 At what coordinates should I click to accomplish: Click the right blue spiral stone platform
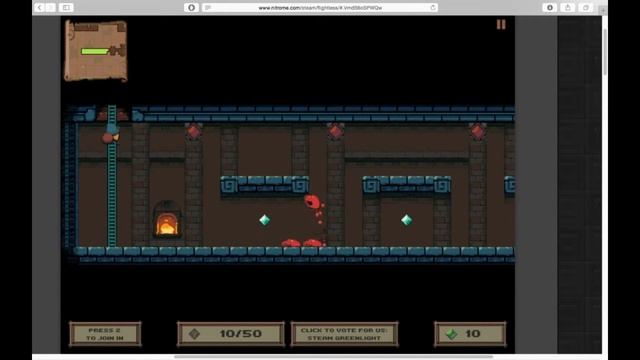[407, 186]
